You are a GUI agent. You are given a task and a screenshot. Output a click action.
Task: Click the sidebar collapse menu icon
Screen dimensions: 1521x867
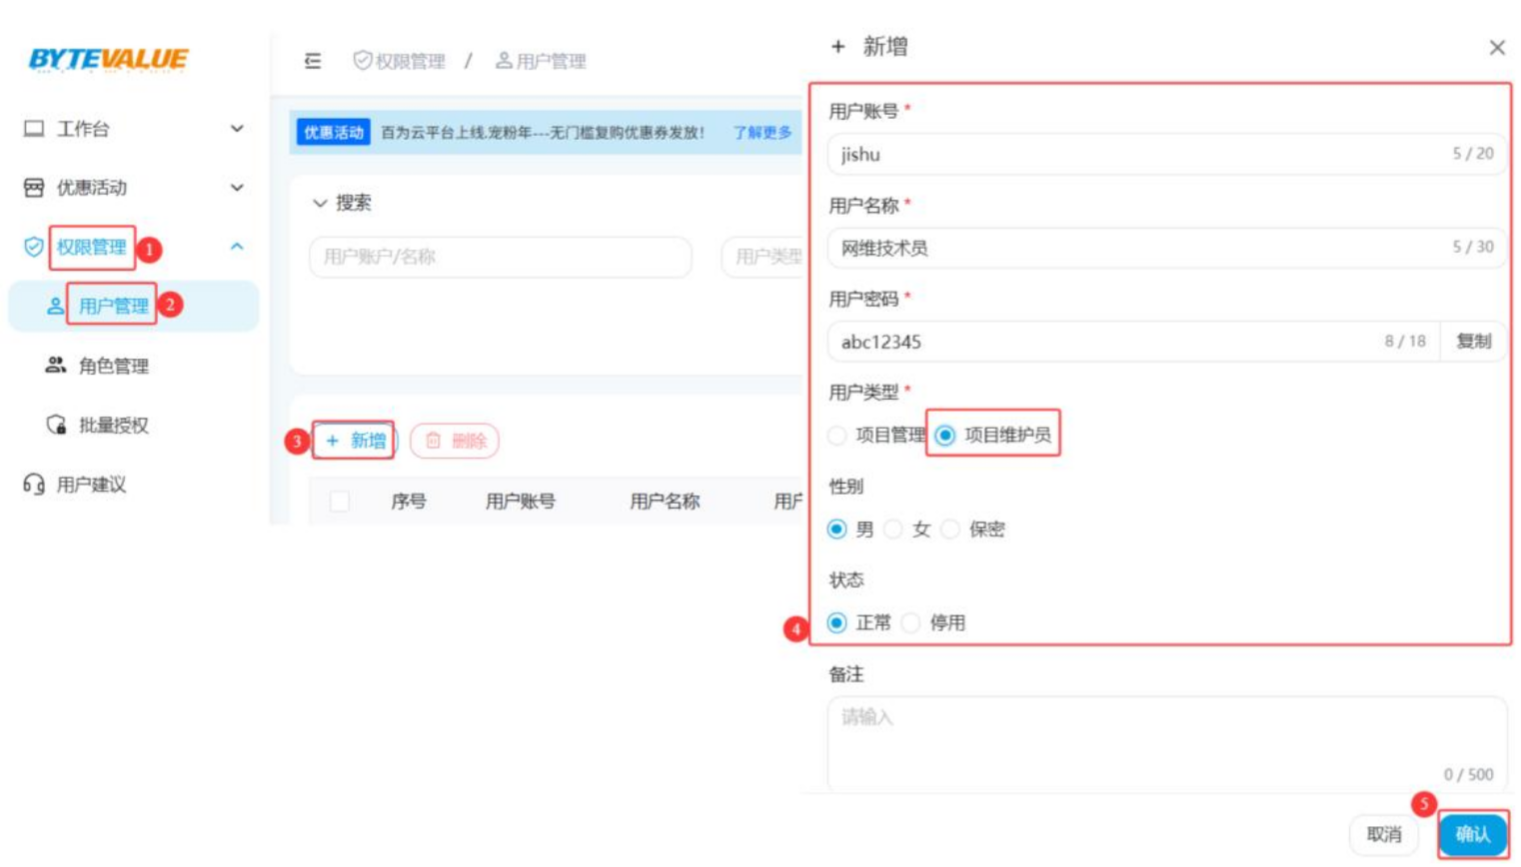(x=313, y=61)
